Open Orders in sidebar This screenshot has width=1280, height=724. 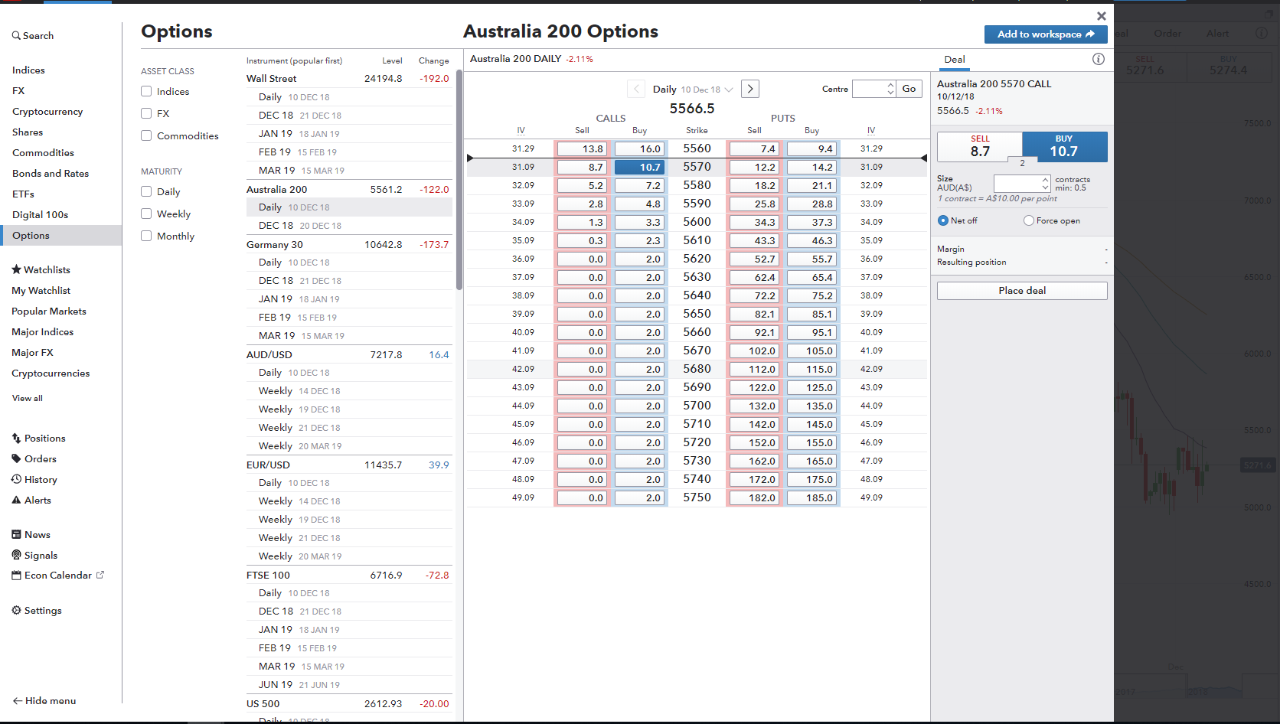click(x=34, y=459)
